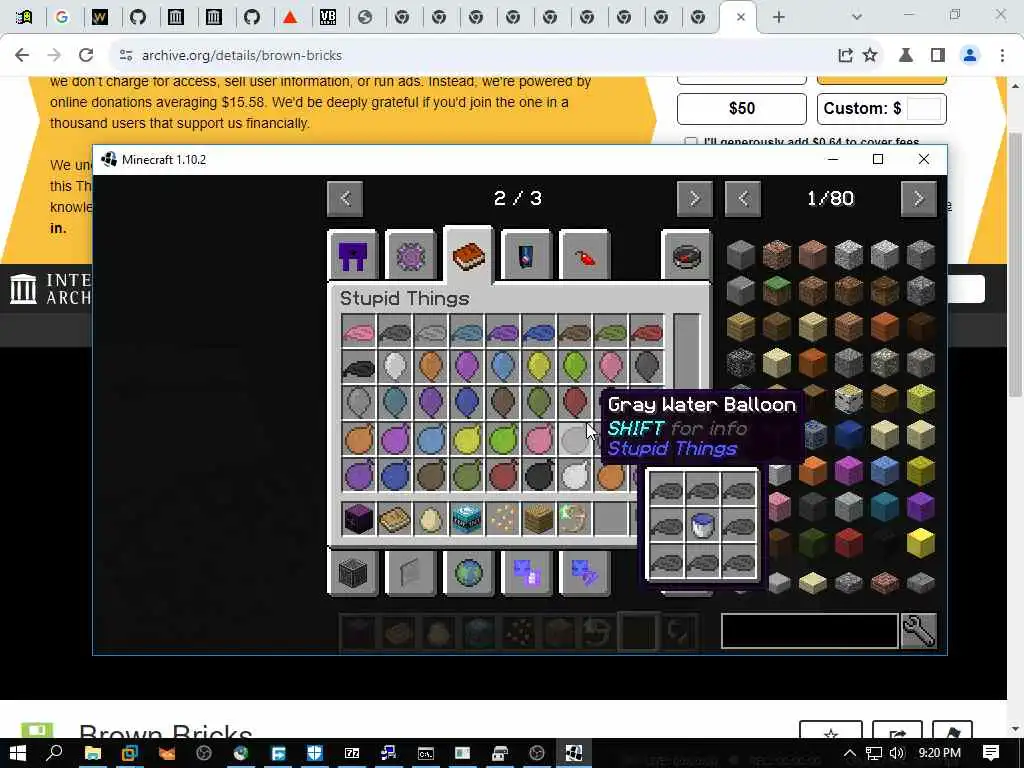Open the red chili pepper creative tab
Viewport: 1024px width, 768px height.
point(584,255)
